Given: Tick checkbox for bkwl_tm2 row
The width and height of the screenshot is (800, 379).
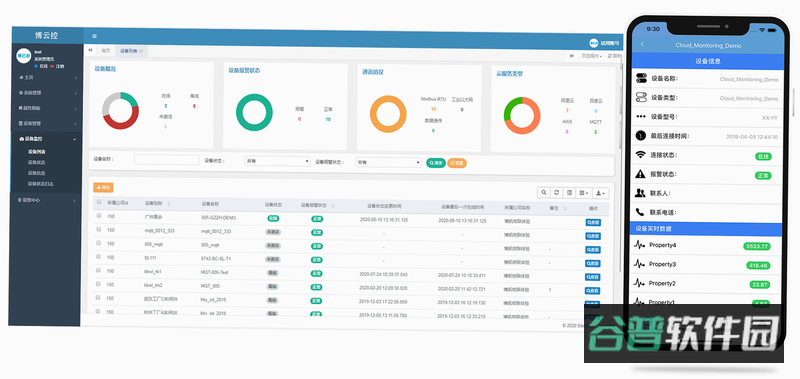Looking at the screenshot, I should pos(97,284).
